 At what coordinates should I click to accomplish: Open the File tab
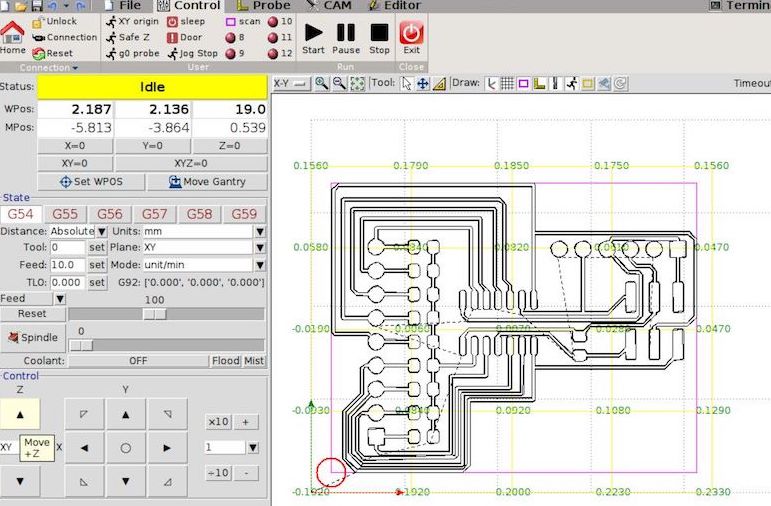click(x=123, y=5)
